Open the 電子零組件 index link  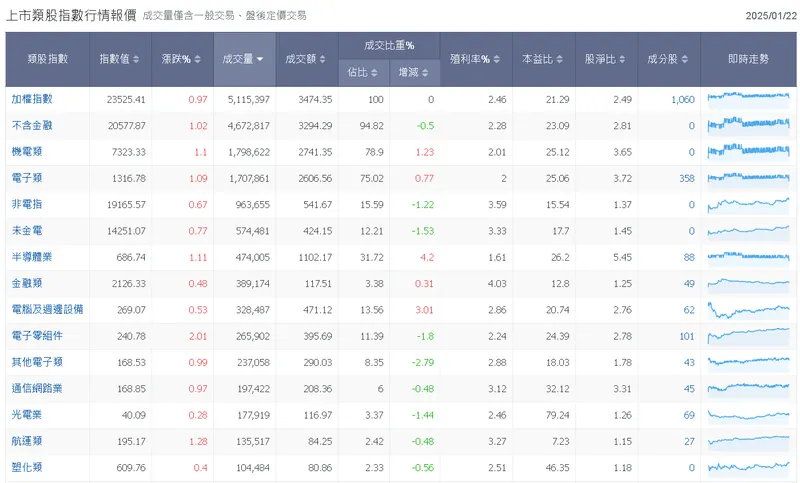(37, 336)
